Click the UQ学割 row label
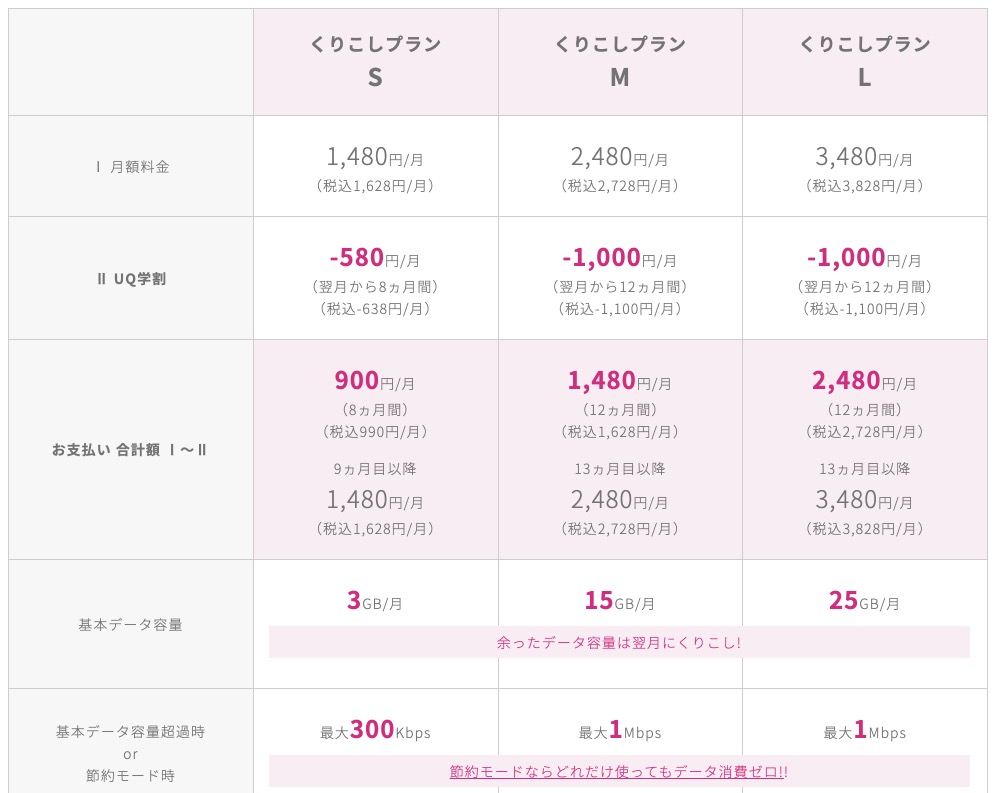This screenshot has width=997, height=793. [x=131, y=279]
